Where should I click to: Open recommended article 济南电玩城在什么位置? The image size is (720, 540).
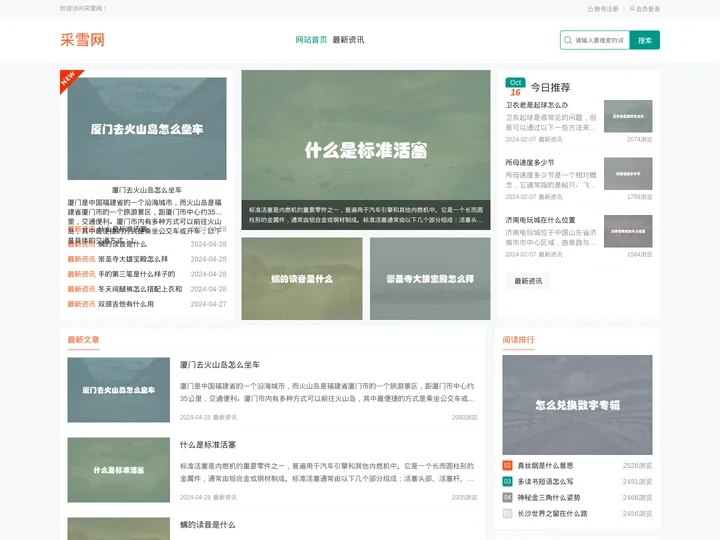[x=540, y=220]
